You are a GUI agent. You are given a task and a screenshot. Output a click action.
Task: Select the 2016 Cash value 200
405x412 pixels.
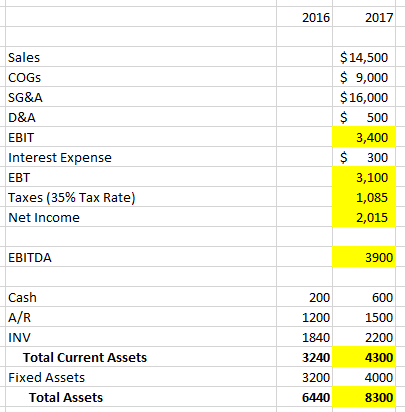click(x=304, y=297)
